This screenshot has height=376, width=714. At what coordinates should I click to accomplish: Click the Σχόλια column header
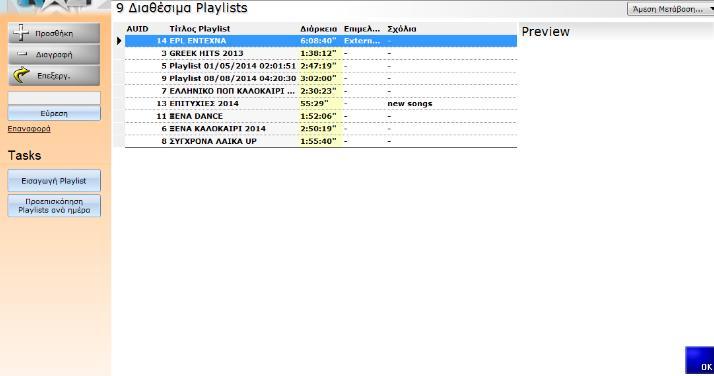402,29
